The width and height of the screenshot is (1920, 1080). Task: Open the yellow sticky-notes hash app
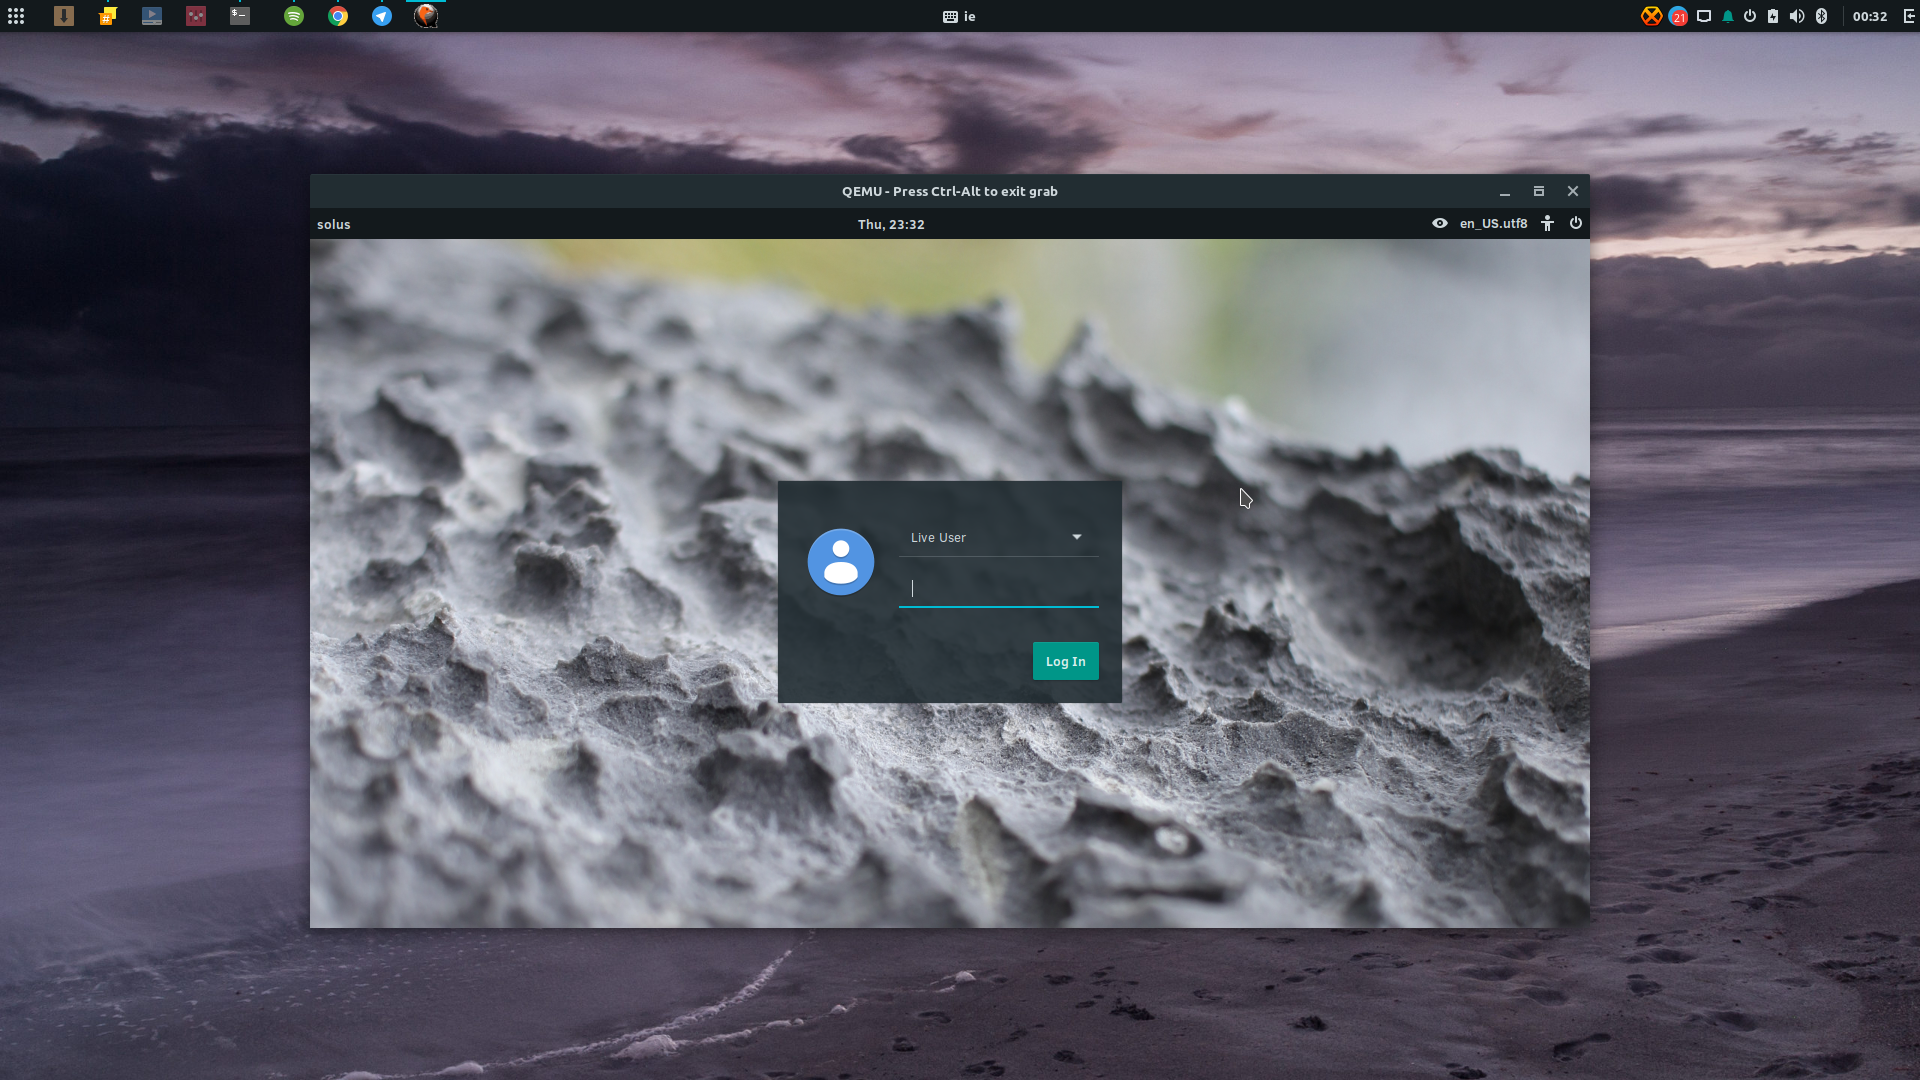click(108, 16)
